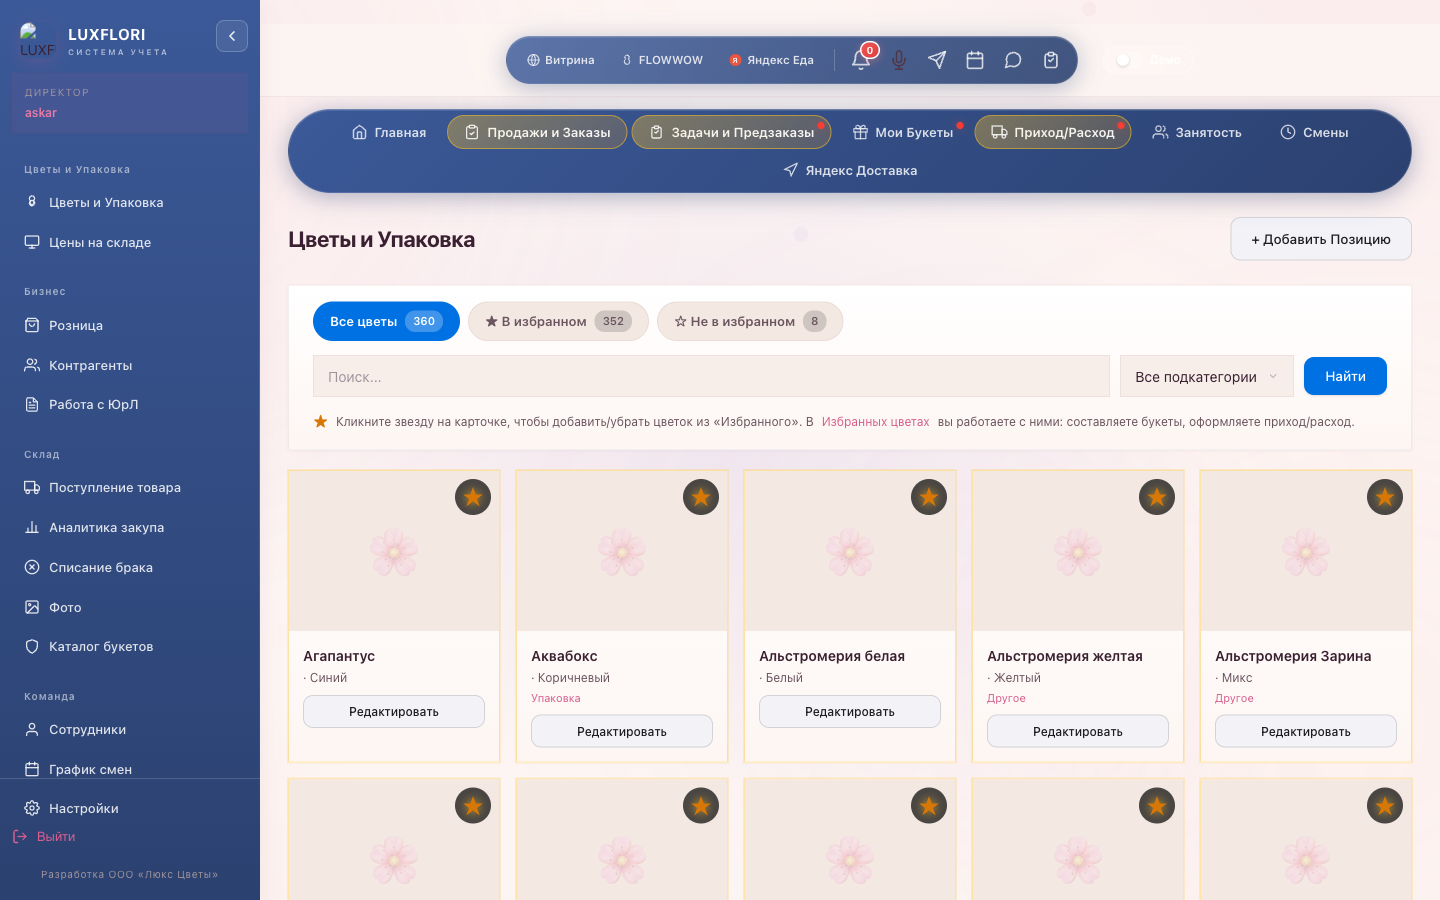Edit Агапантус via Редактировать button
1440x900 pixels.
394,712
